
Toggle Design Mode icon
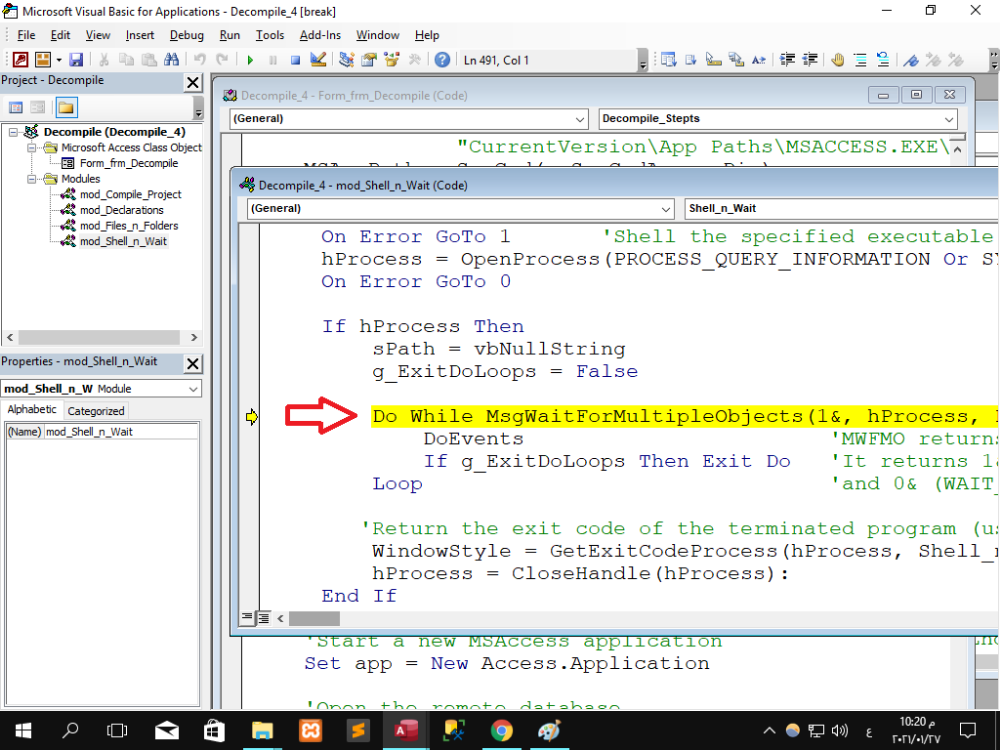318,60
